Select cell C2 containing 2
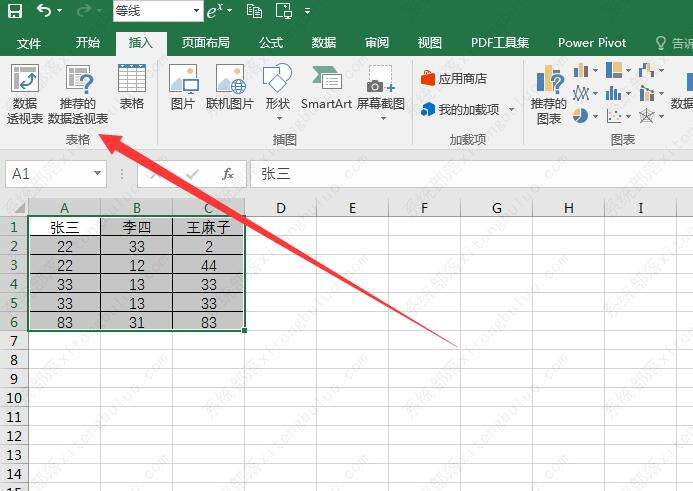This screenshot has width=693, height=491. (208, 246)
